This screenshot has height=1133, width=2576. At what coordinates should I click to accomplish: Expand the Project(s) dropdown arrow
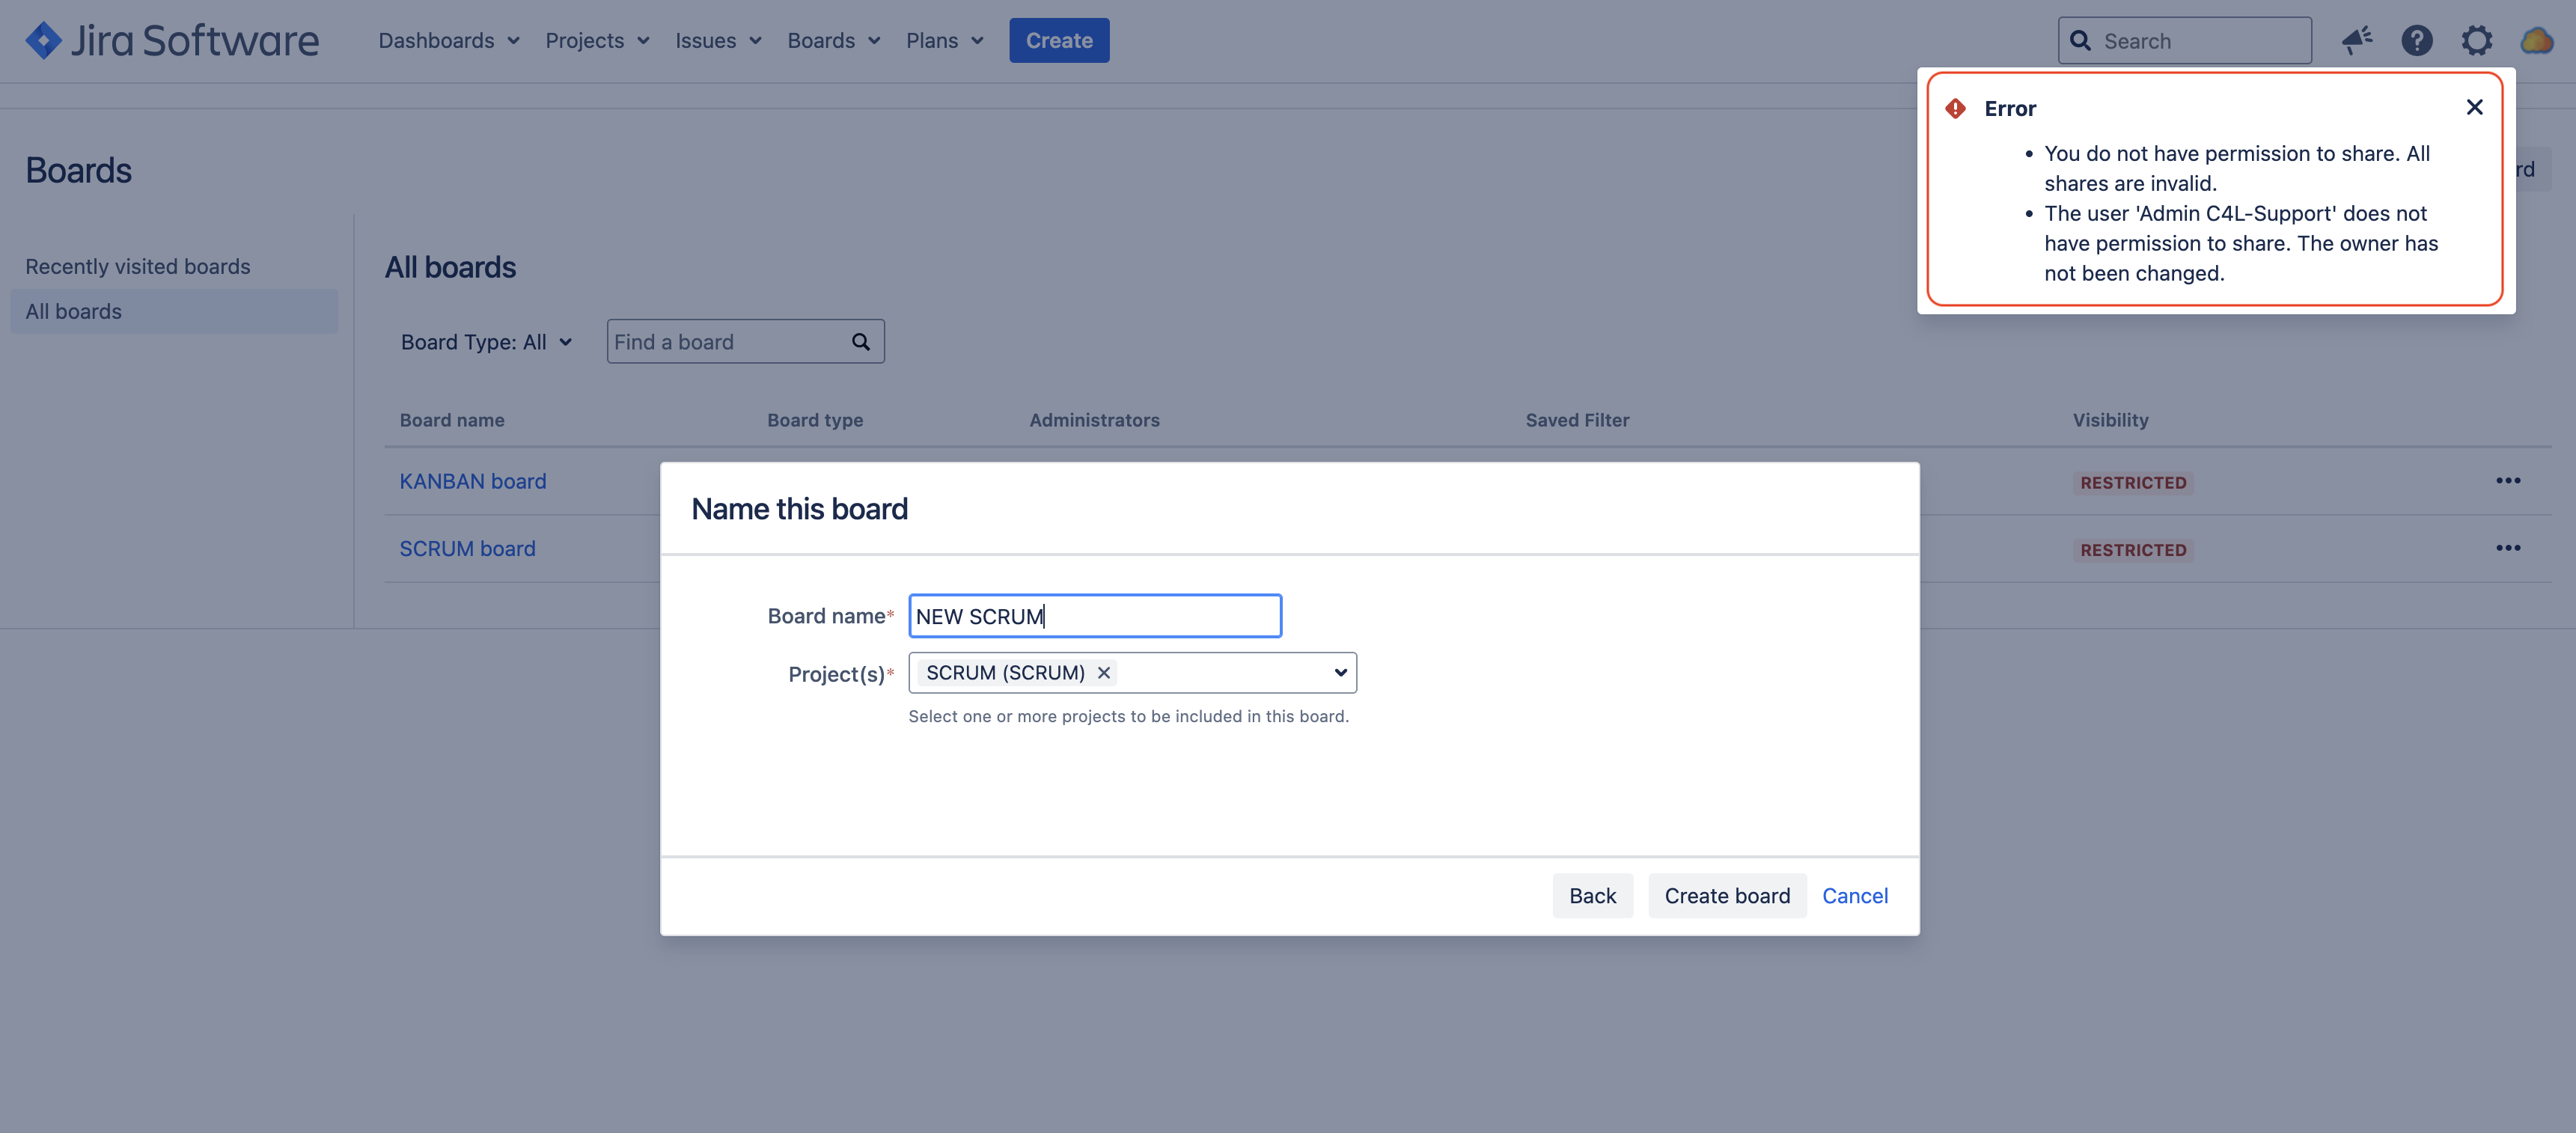click(1340, 673)
